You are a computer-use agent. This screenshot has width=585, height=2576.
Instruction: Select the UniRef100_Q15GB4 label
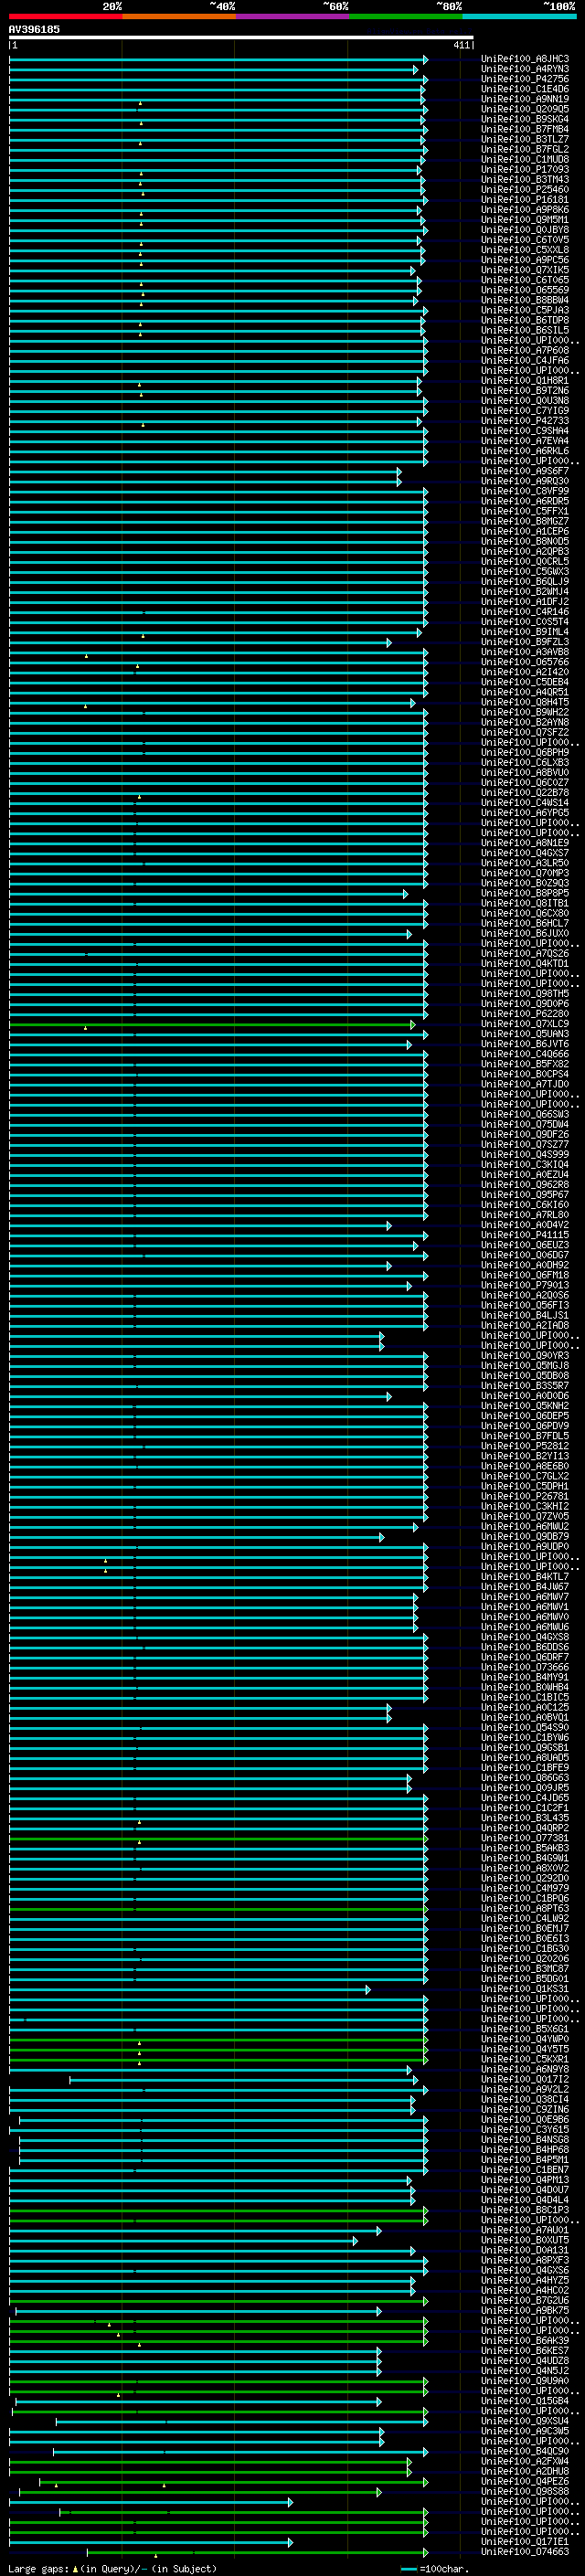(x=525, y=2401)
